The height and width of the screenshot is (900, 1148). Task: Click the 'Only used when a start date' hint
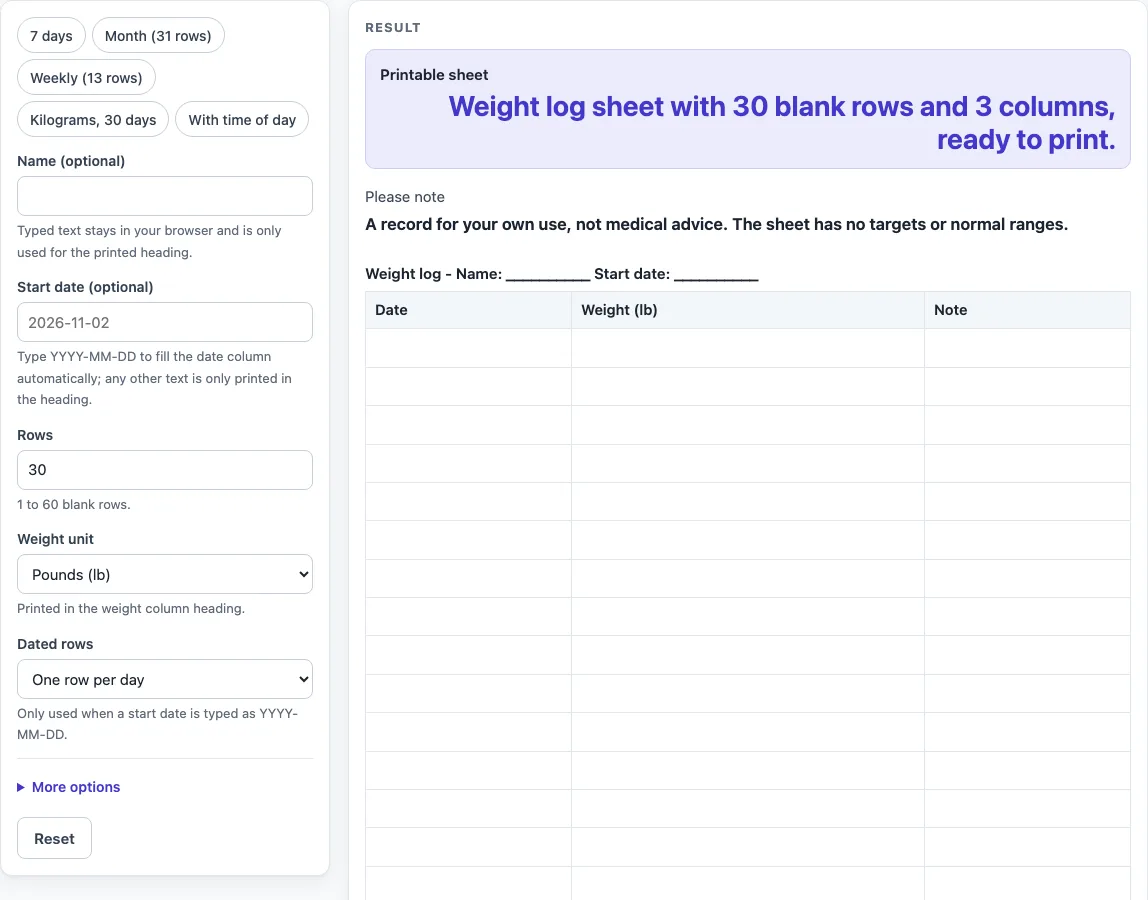coord(157,724)
